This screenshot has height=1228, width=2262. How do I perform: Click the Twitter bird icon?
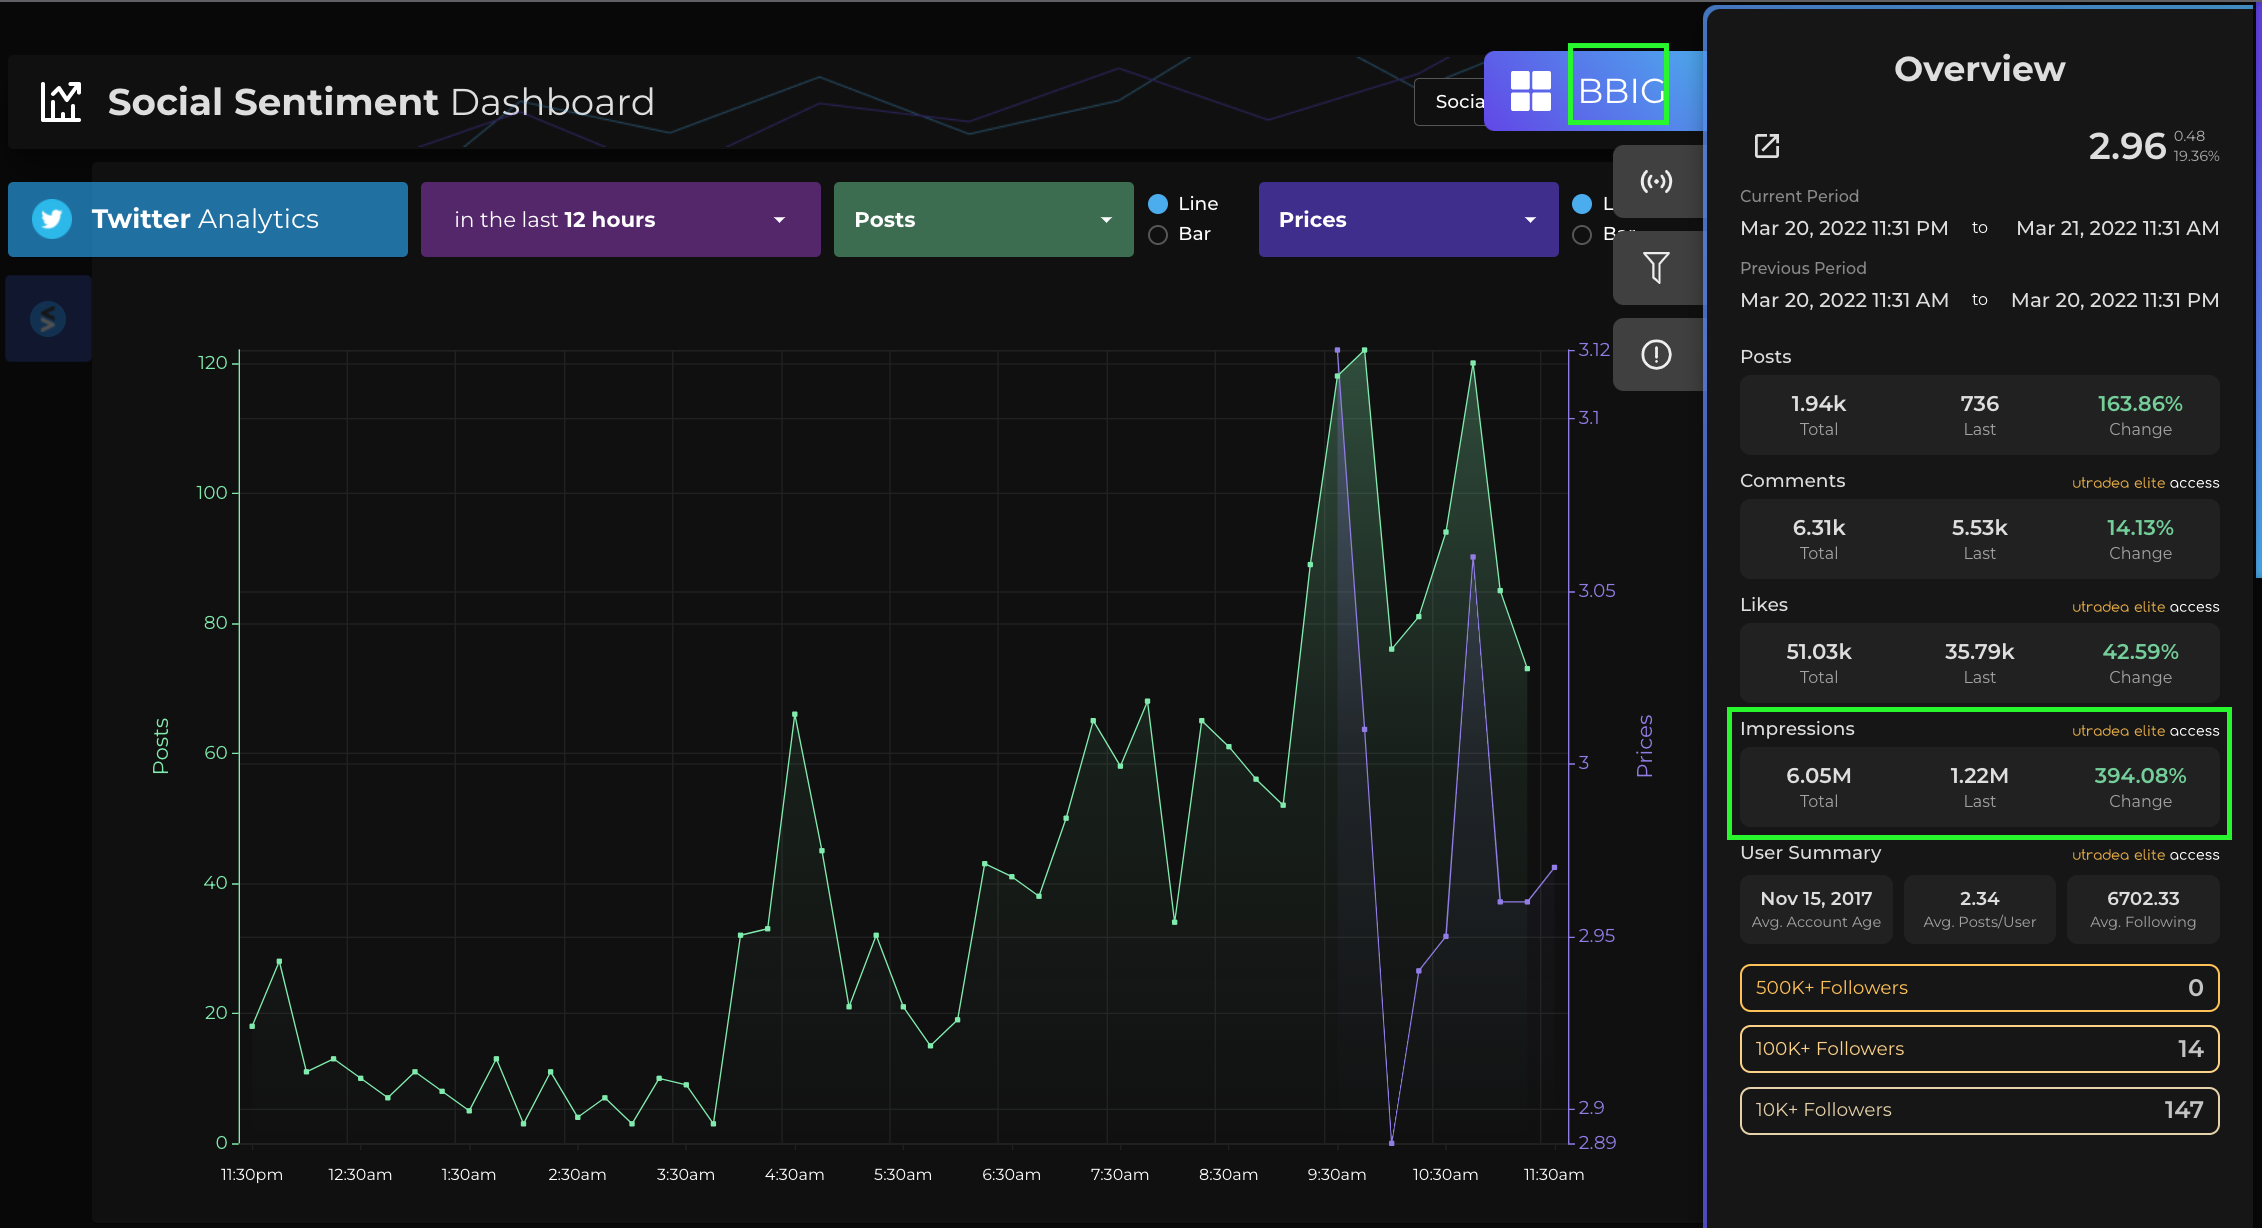pos(52,219)
